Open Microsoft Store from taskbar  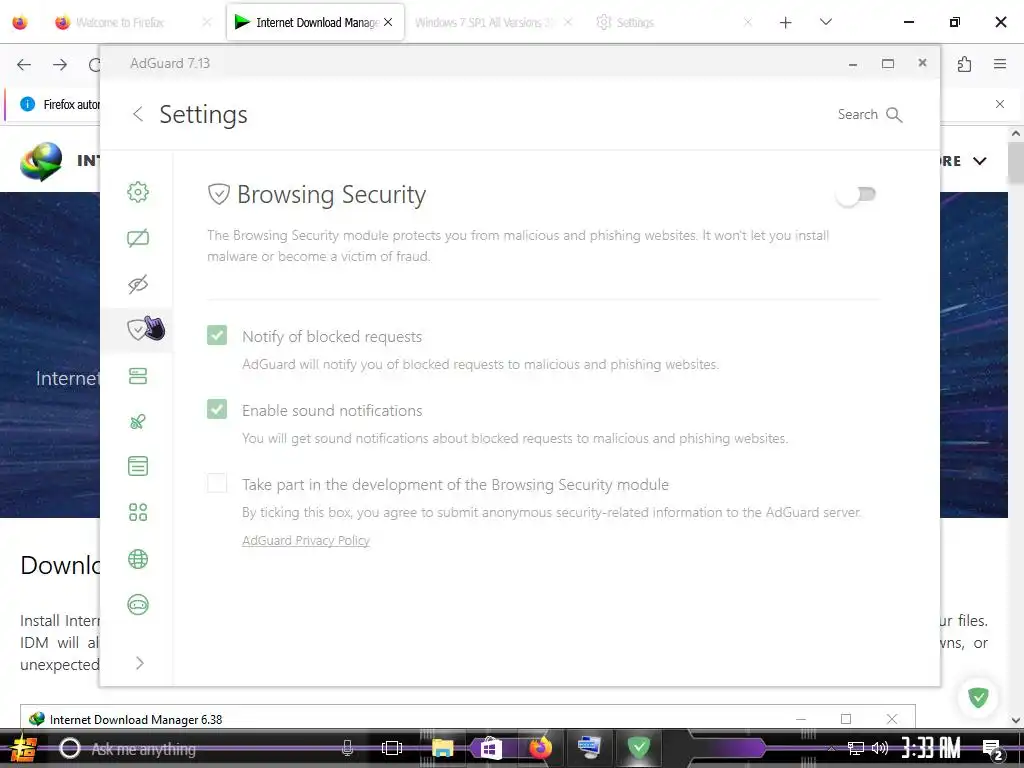tap(490, 748)
